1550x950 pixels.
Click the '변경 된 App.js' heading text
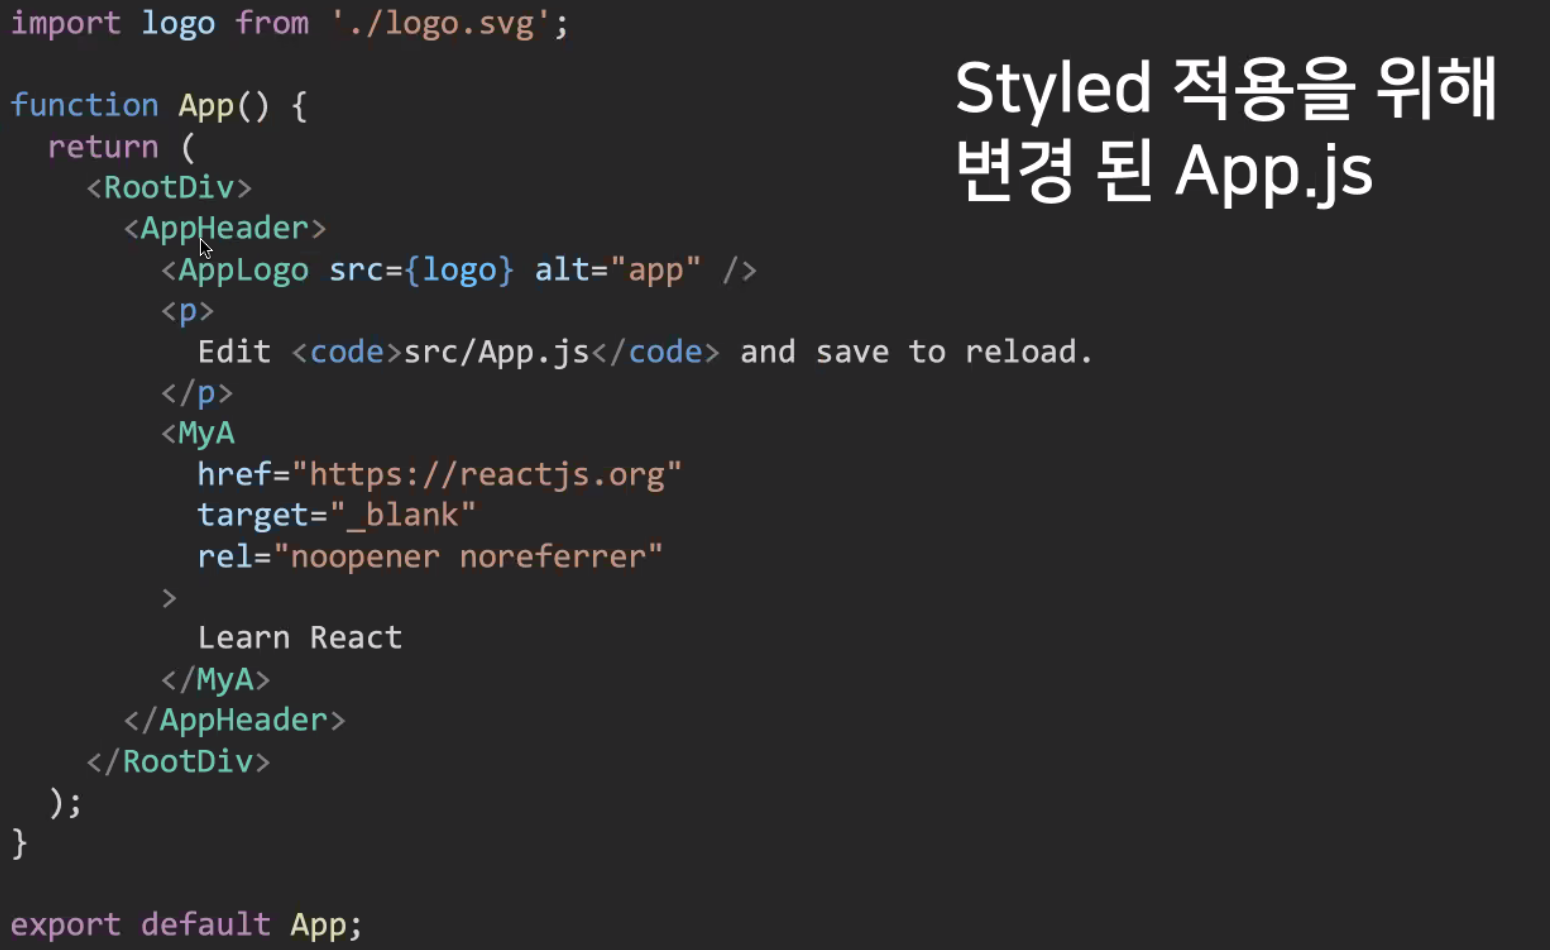pyautogui.click(x=1164, y=171)
